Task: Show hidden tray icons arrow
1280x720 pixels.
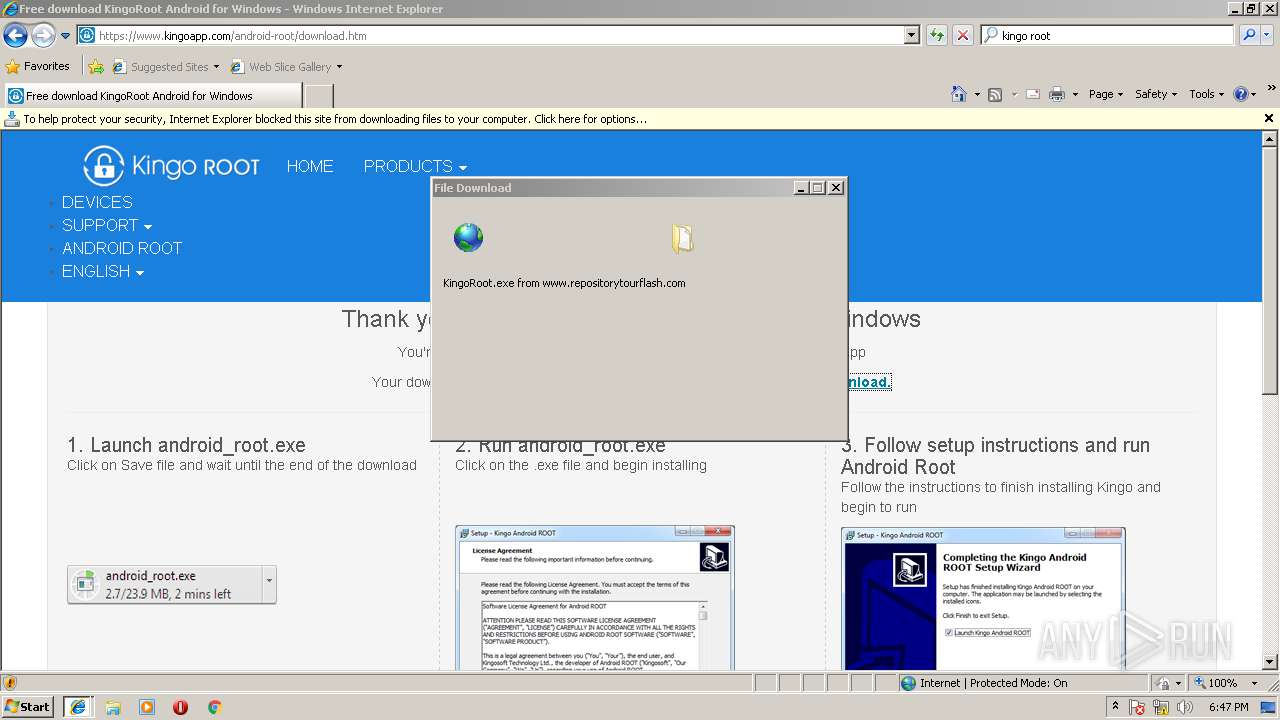Action: 1116,707
